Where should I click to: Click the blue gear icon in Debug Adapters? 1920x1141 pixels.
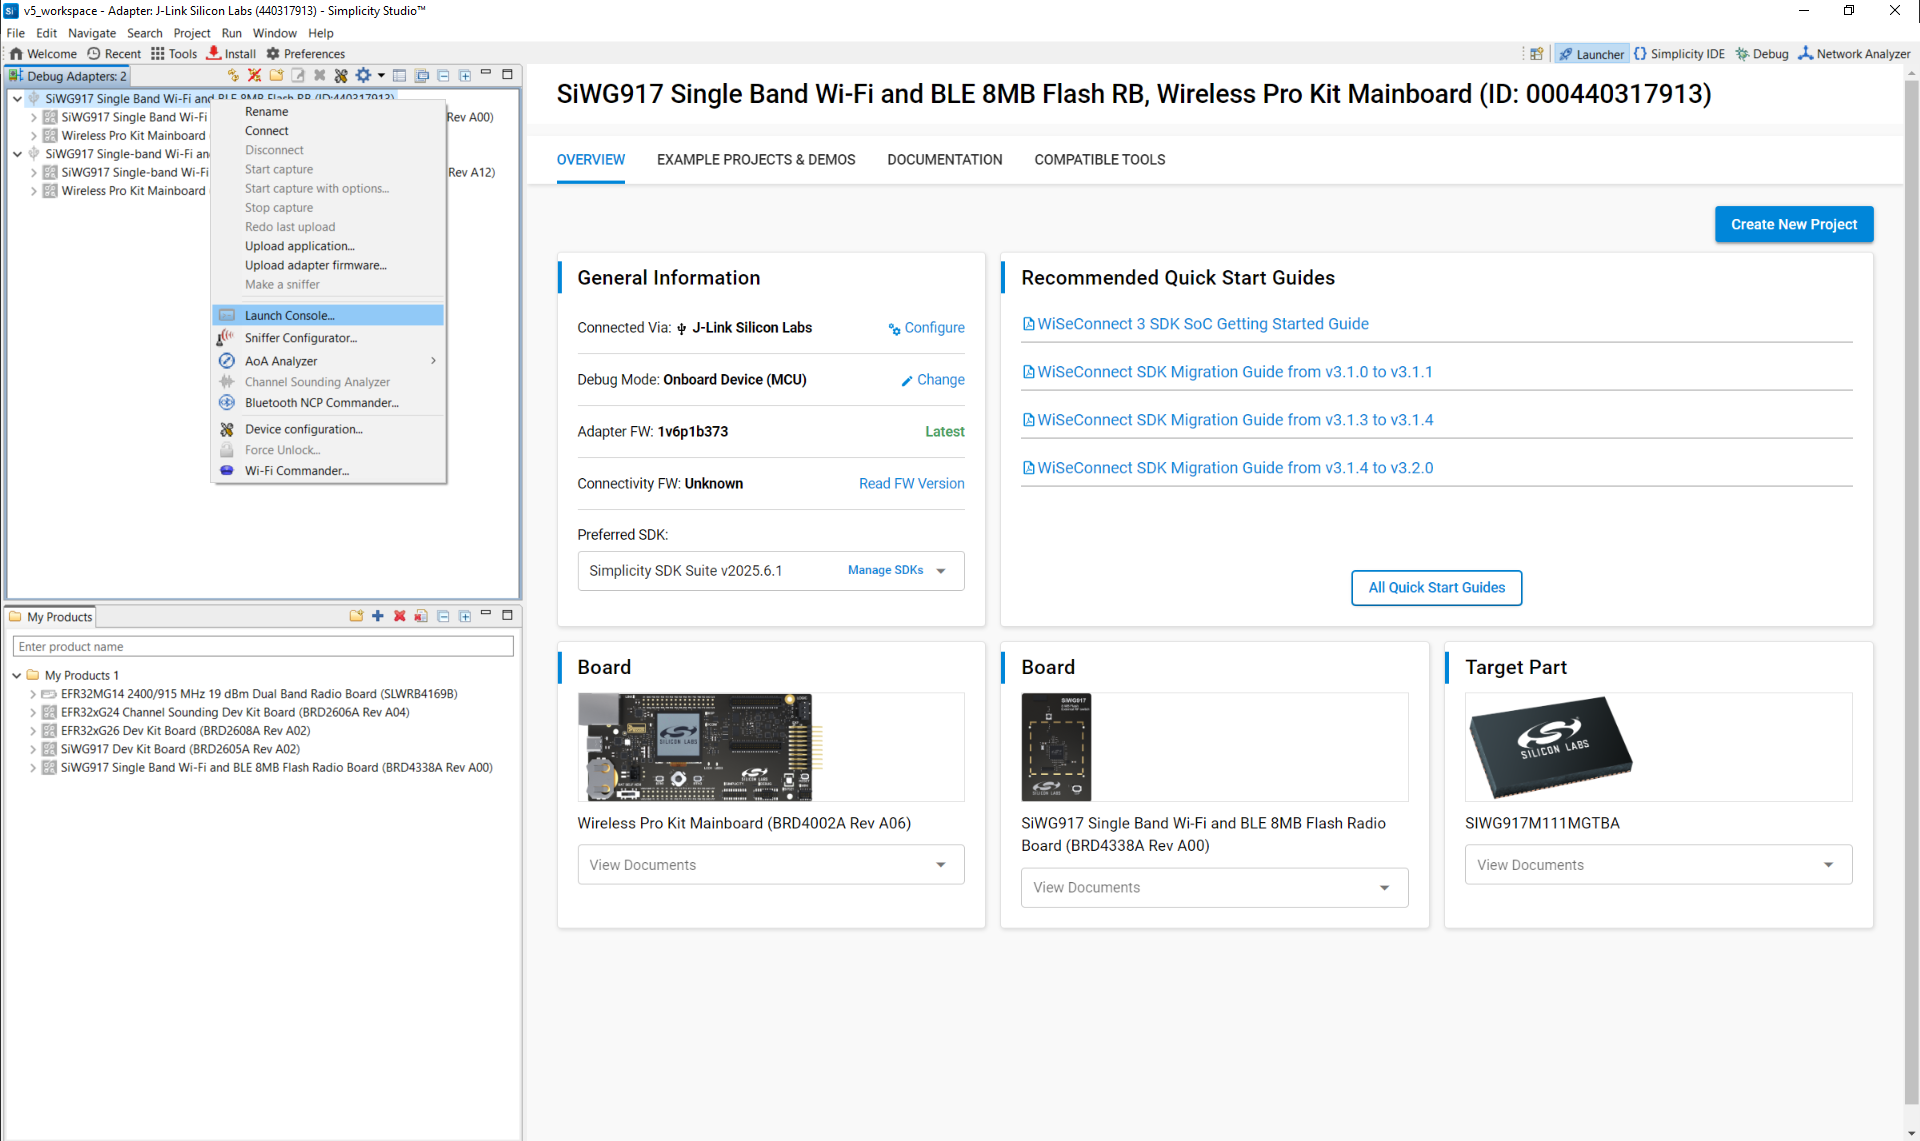[363, 75]
